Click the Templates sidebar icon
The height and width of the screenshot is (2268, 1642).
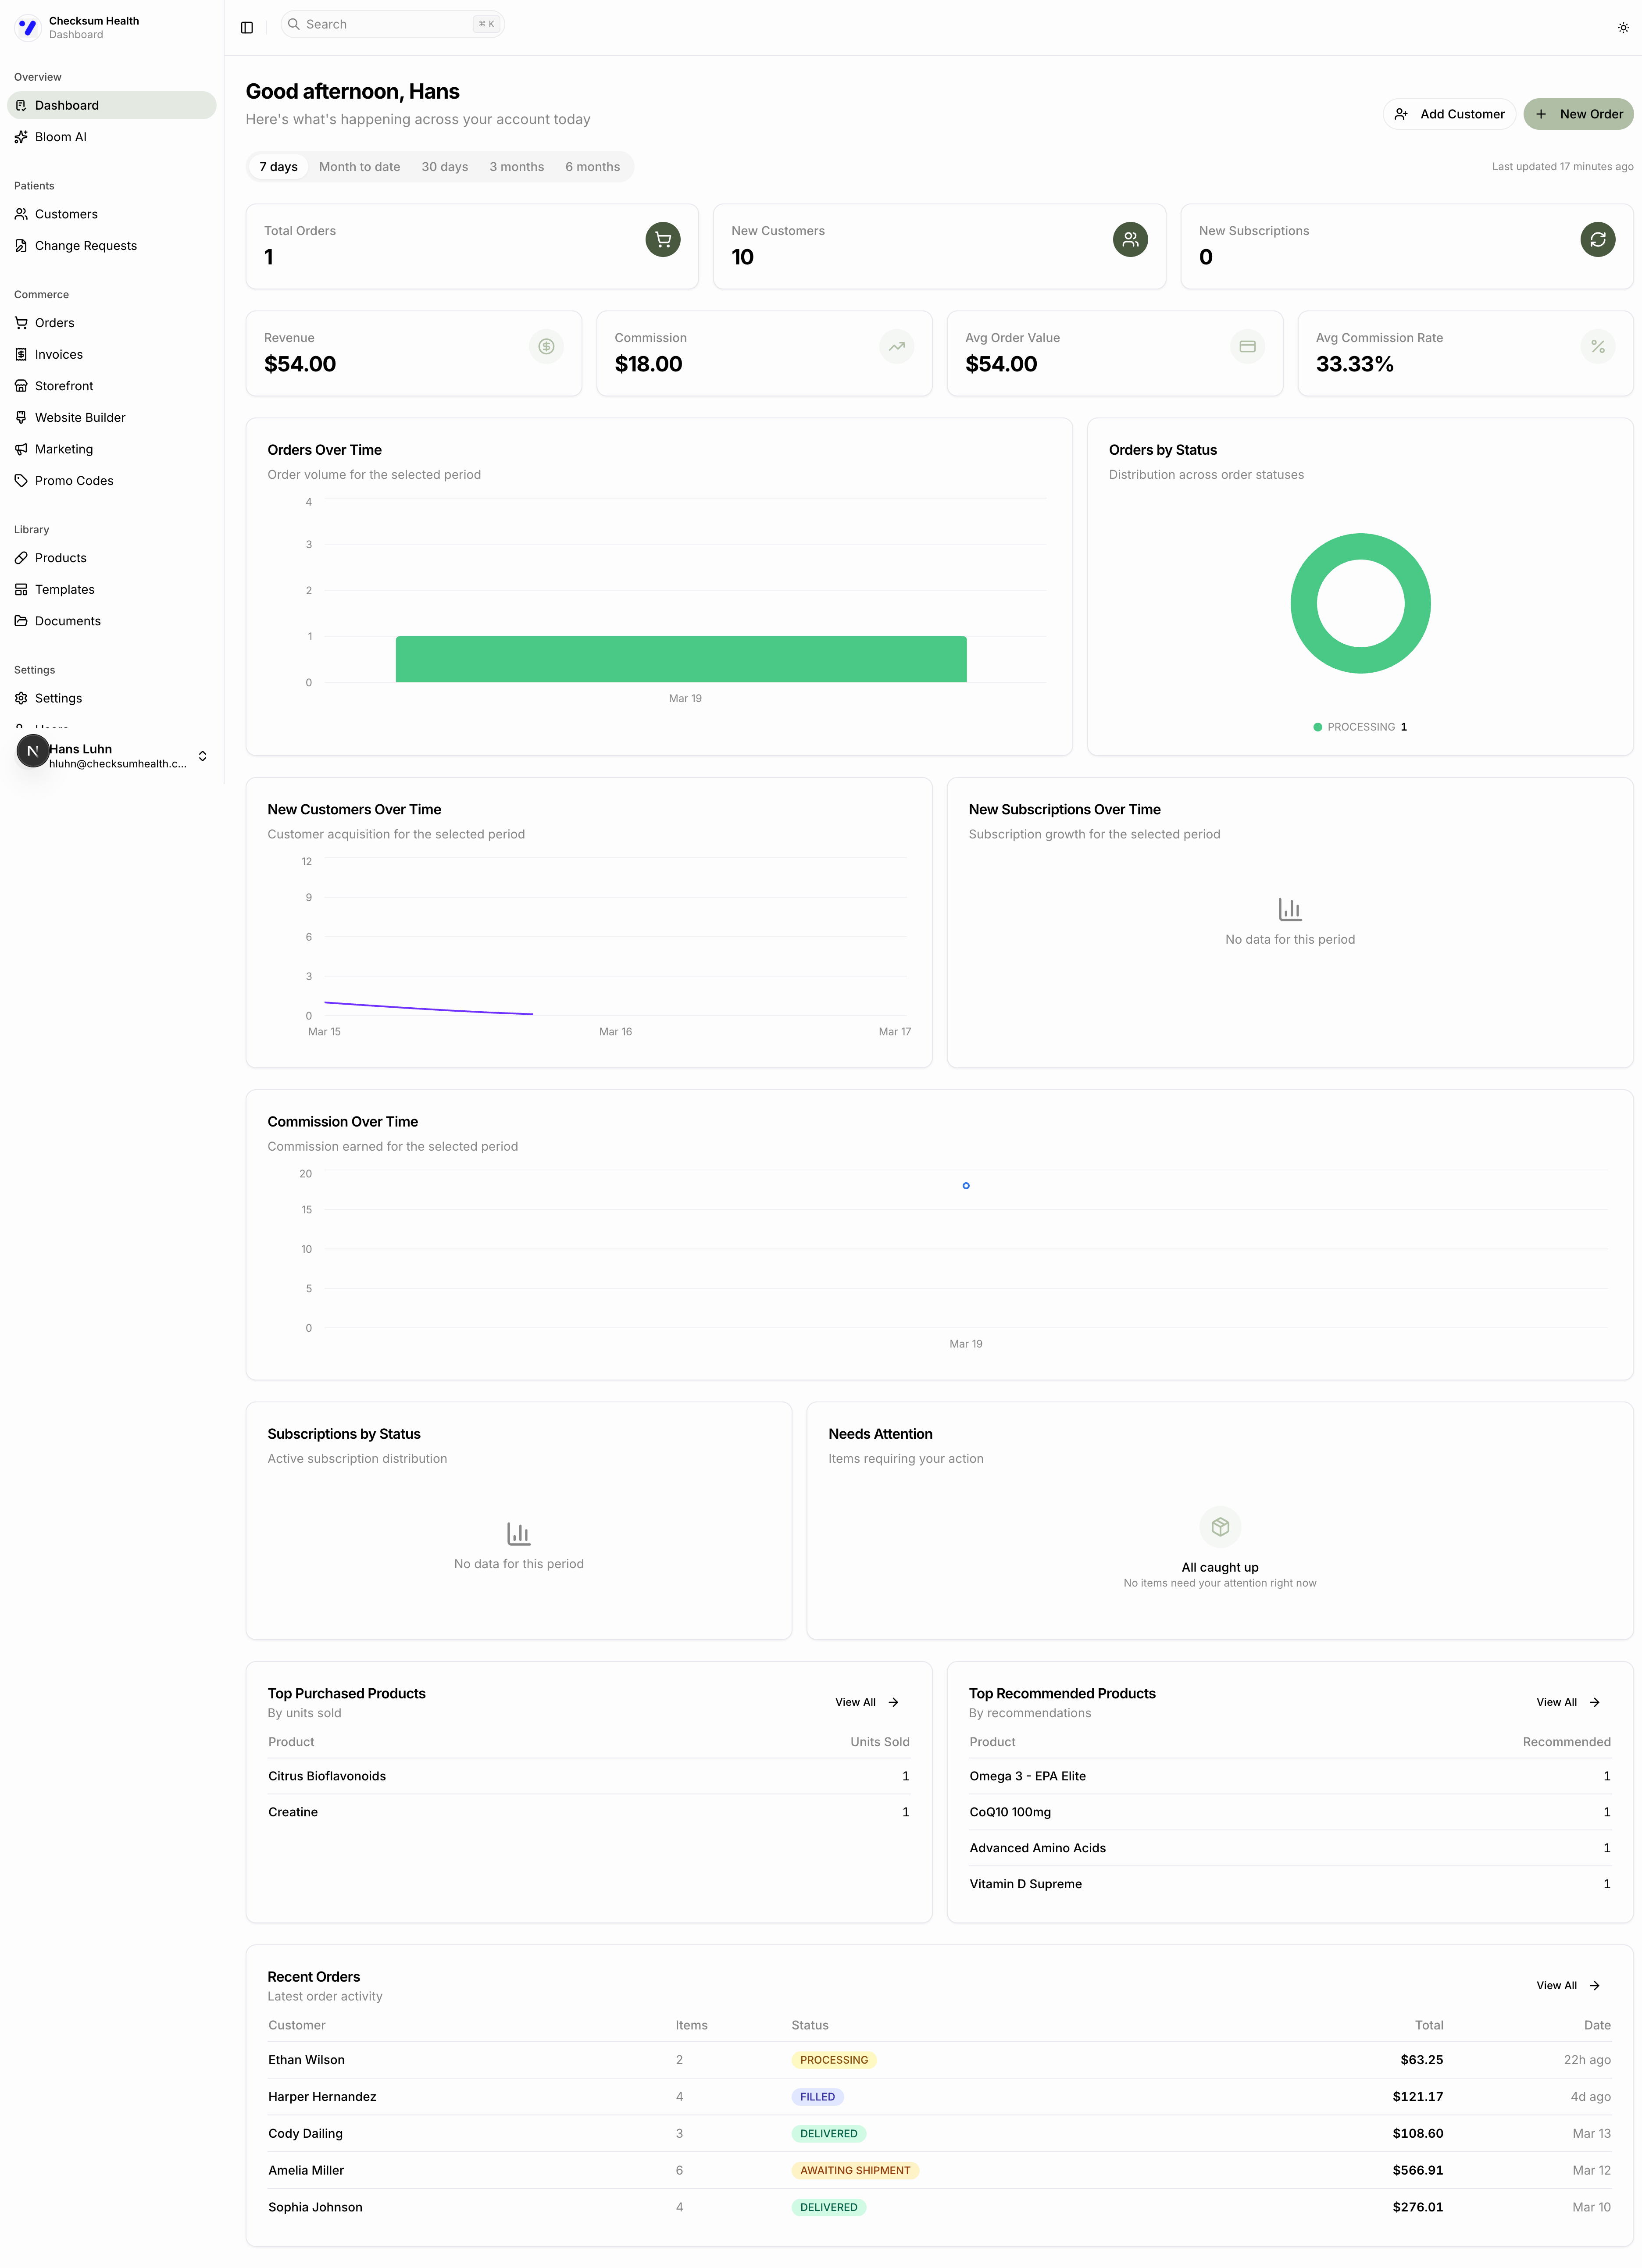(x=21, y=589)
